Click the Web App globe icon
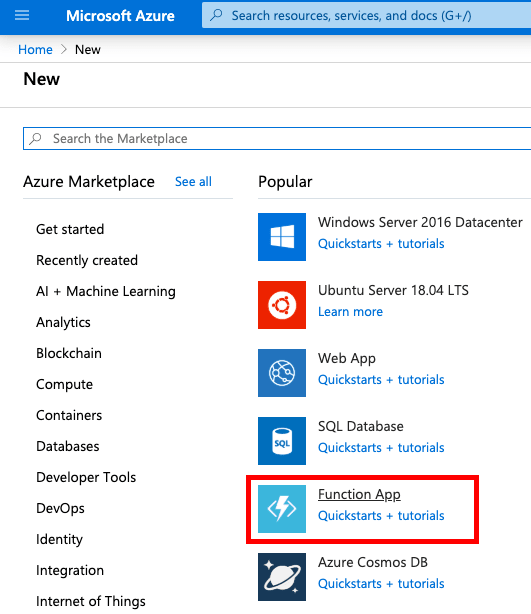The height and width of the screenshot is (614, 531). (282, 373)
